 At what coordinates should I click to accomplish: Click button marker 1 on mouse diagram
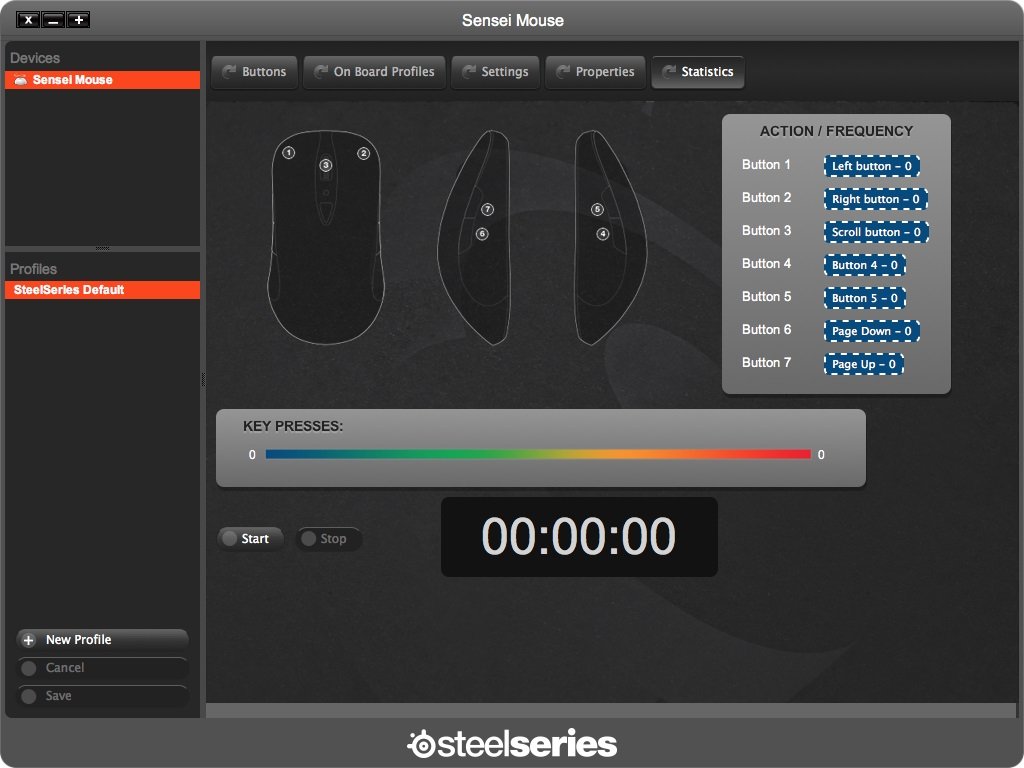(288, 153)
